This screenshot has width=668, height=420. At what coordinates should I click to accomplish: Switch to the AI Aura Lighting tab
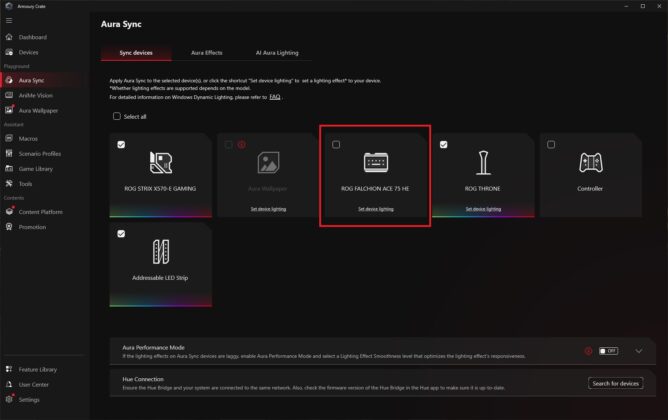click(x=277, y=53)
